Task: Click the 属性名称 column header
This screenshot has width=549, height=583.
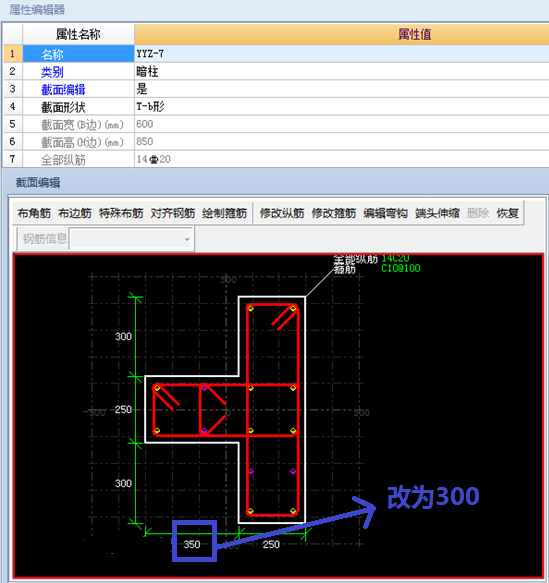Action: tap(78, 35)
